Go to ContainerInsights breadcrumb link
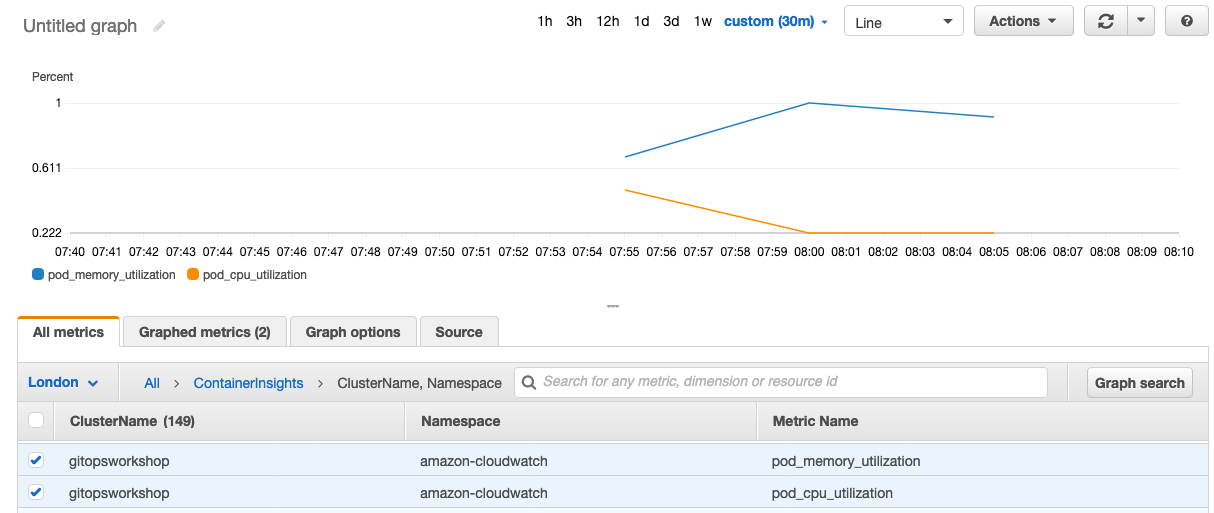Viewport: 1214px width, 513px height. click(x=248, y=383)
